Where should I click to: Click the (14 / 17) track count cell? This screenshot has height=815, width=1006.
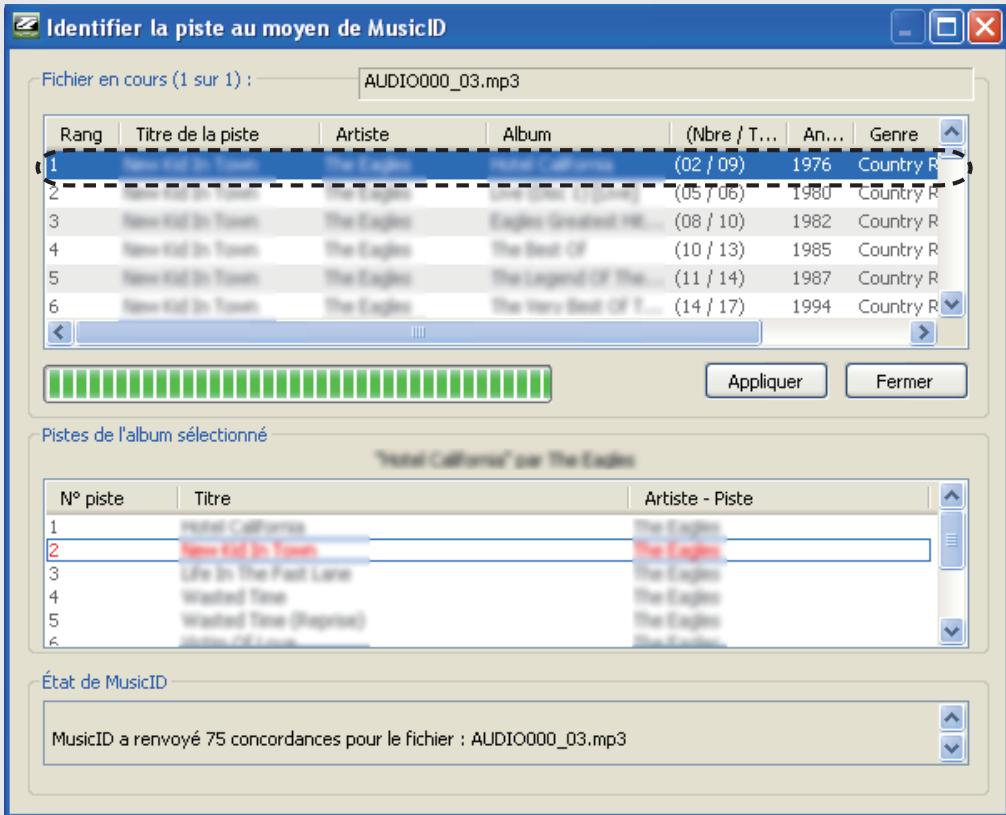coord(710,306)
